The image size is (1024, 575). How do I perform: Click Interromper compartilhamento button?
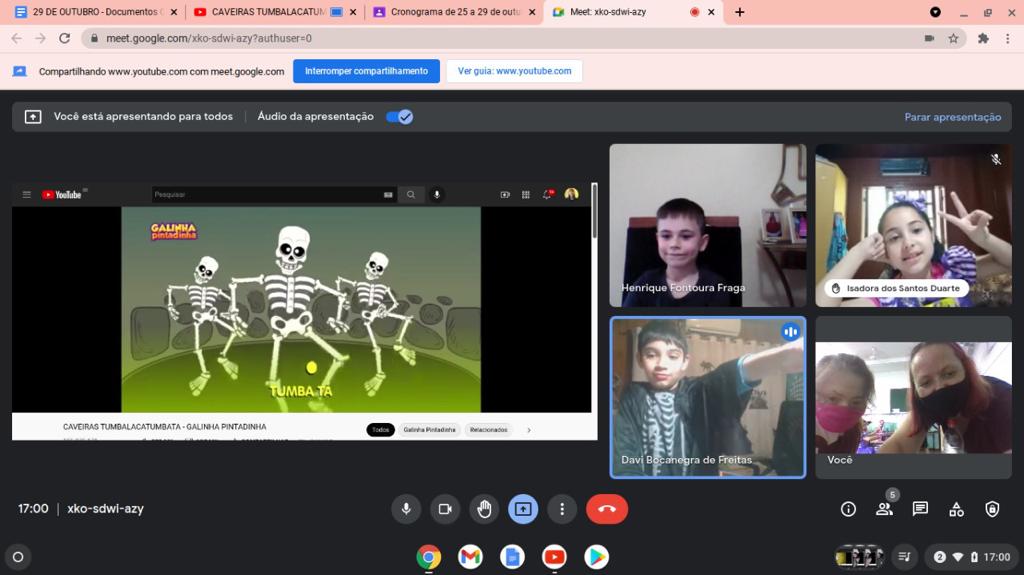click(366, 71)
